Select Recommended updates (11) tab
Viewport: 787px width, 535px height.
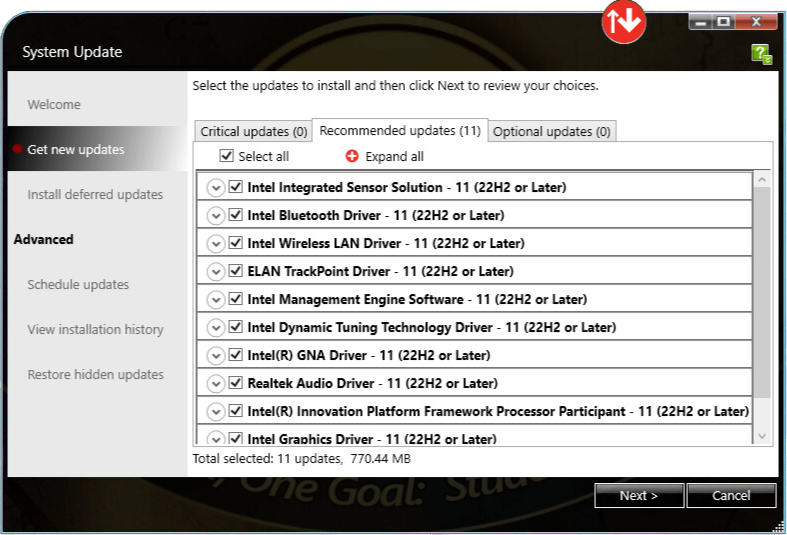point(400,130)
